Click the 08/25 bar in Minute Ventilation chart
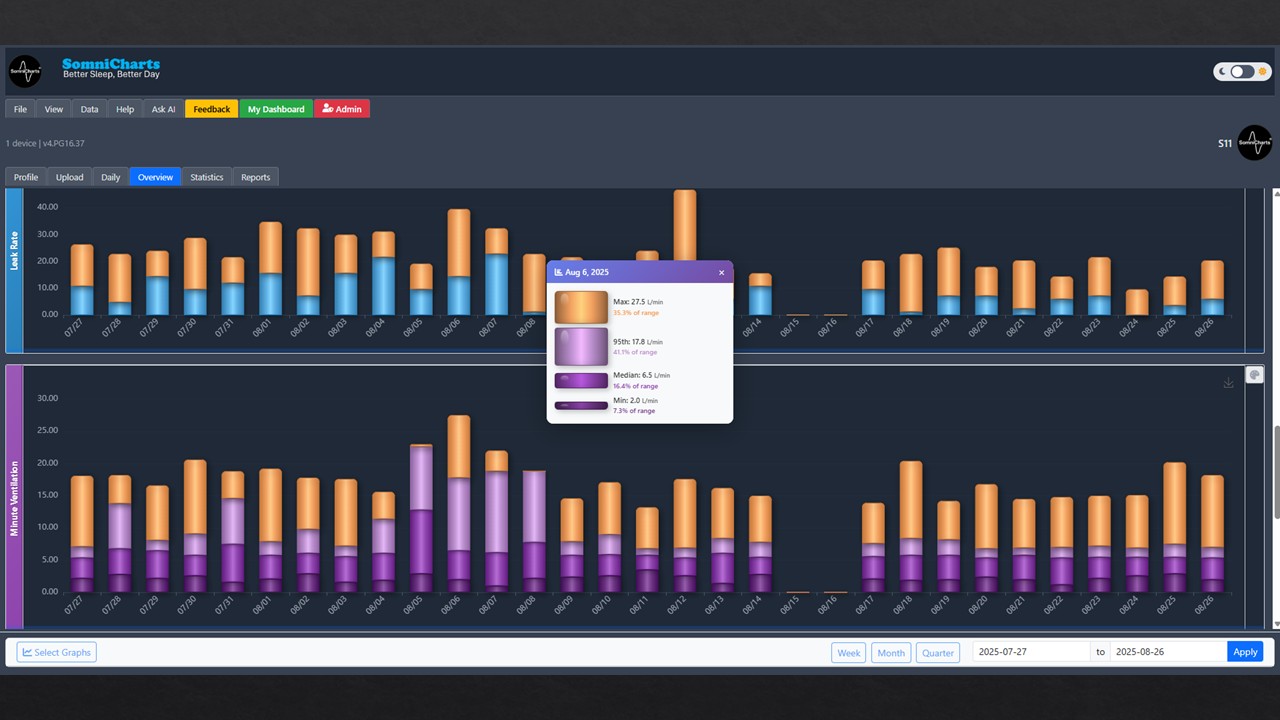 1174,527
